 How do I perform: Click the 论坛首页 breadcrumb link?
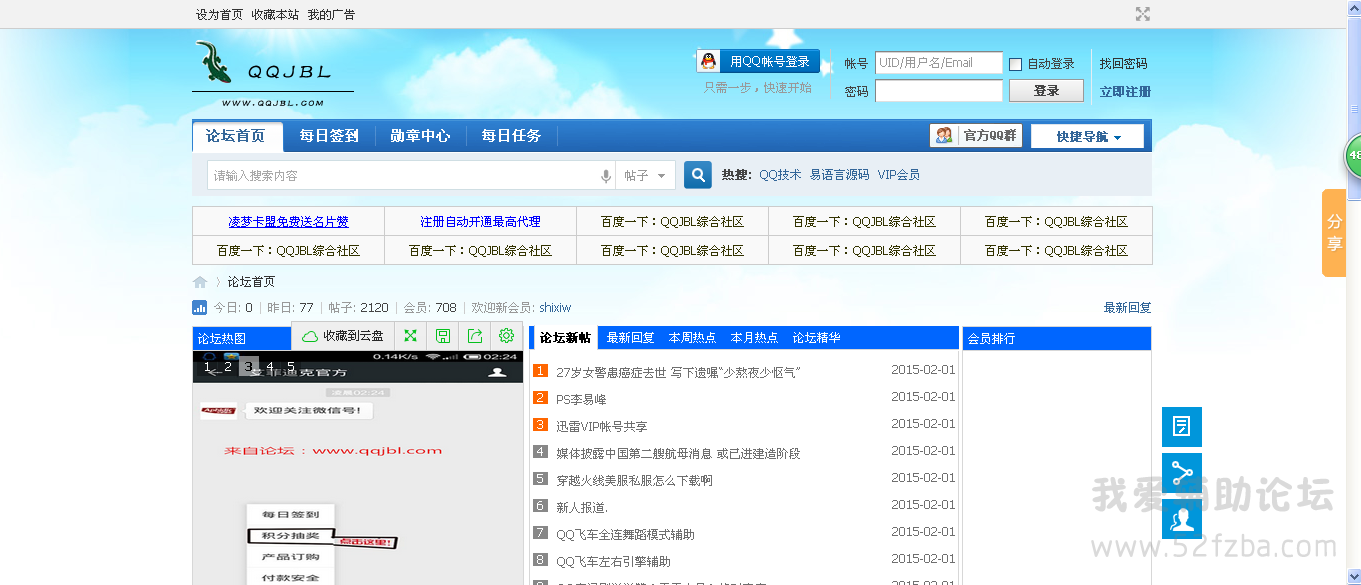pos(251,282)
